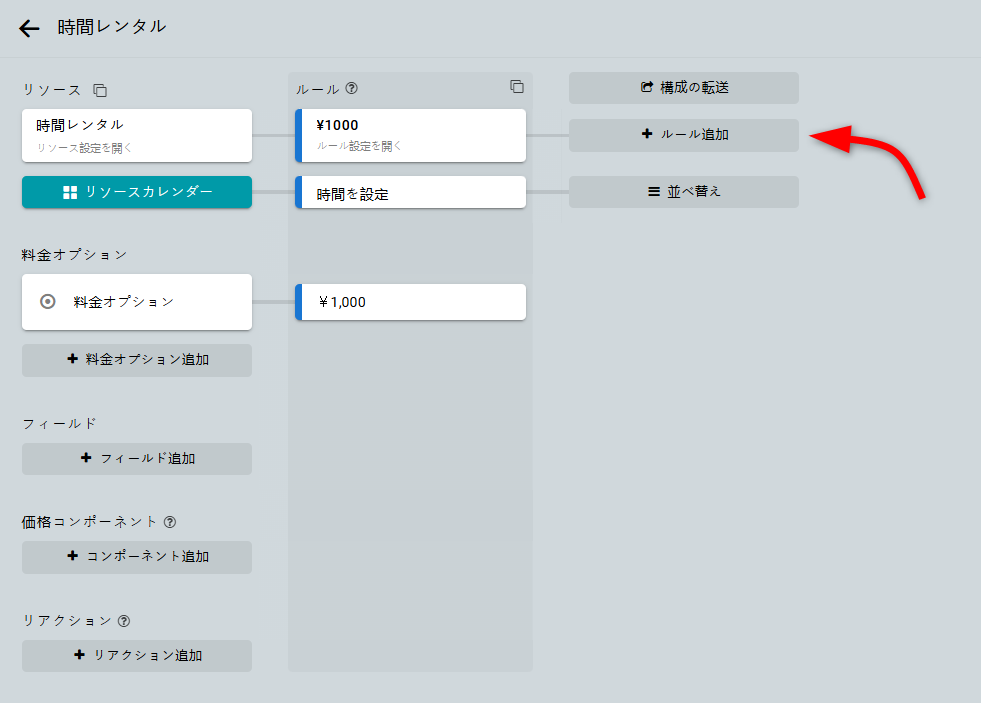
Task: Open the リソースカレンダー button
Action: [137, 192]
